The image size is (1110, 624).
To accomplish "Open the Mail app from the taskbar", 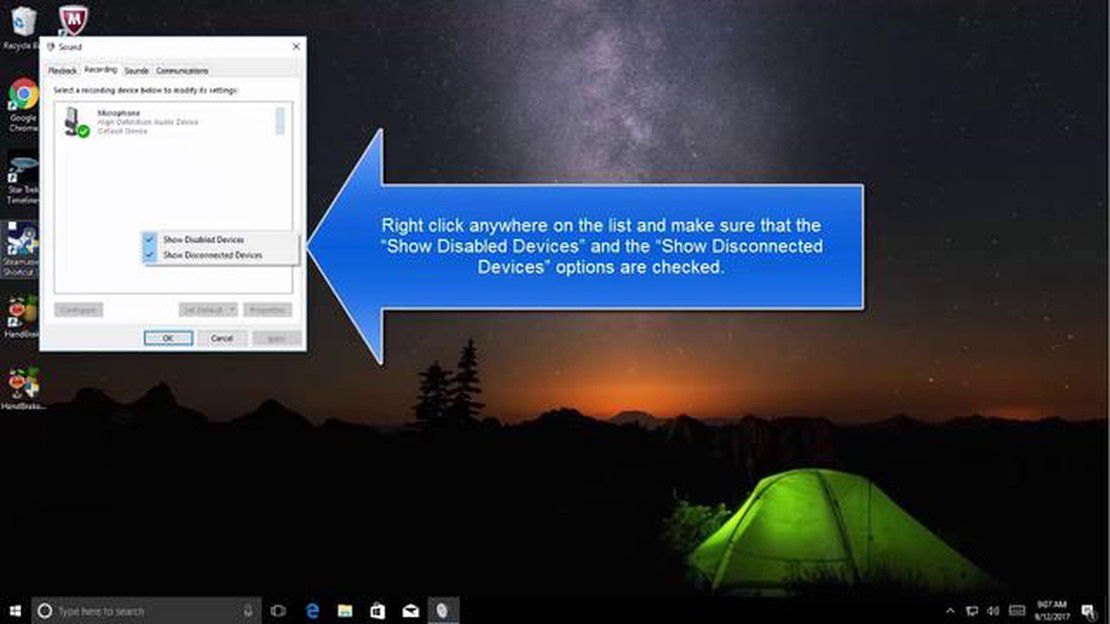I will tap(410, 610).
